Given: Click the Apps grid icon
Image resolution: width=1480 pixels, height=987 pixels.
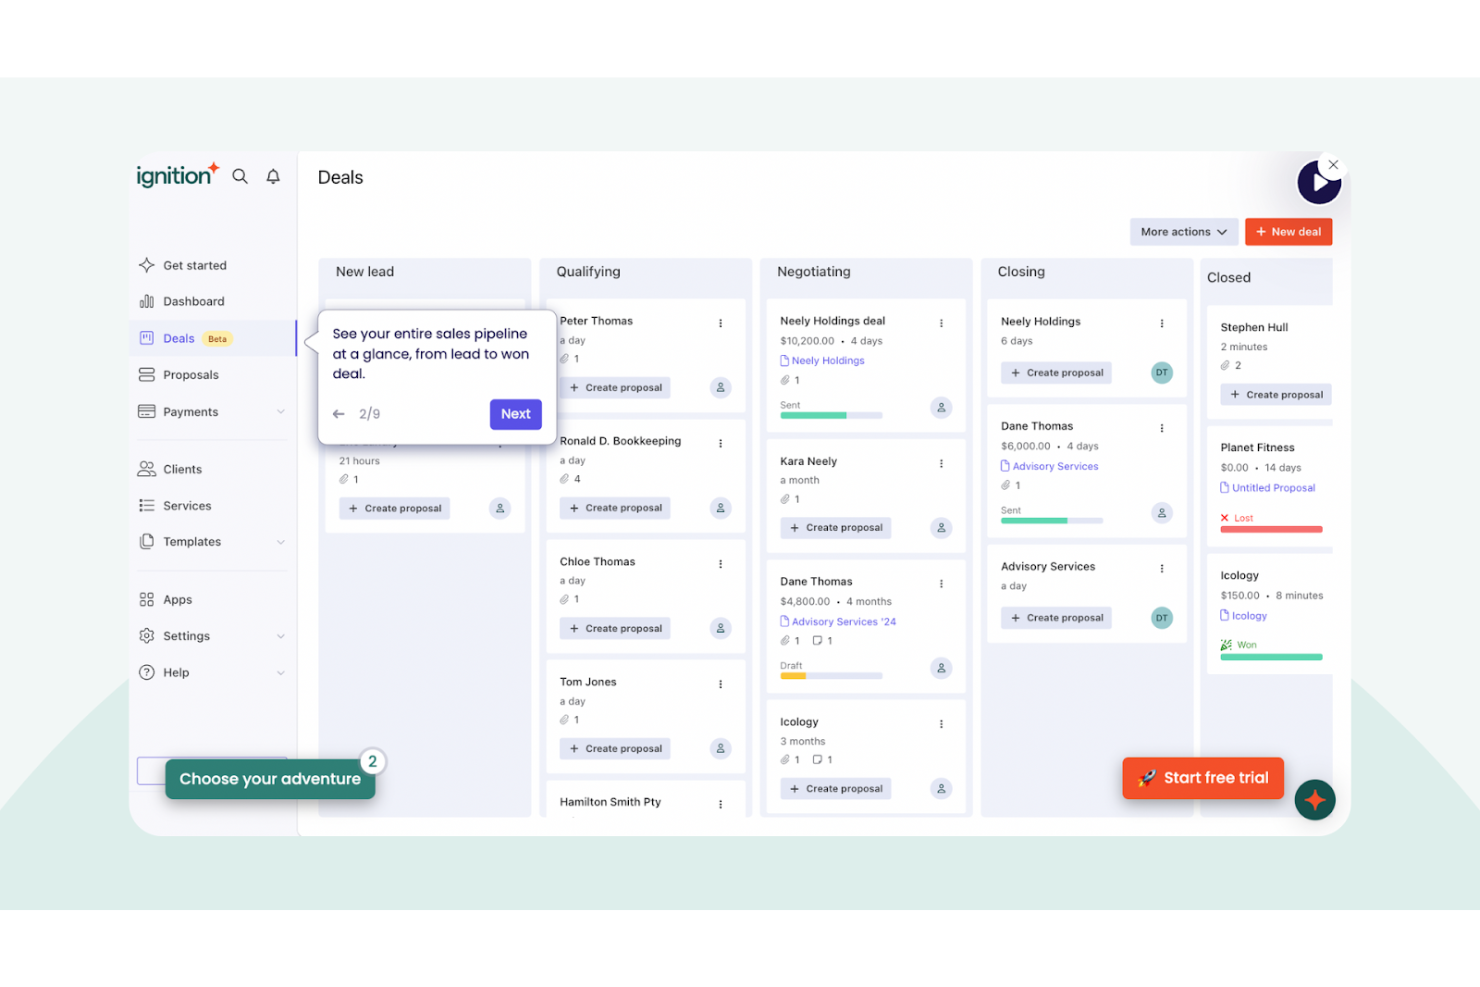Looking at the screenshot, I should 147,599.
